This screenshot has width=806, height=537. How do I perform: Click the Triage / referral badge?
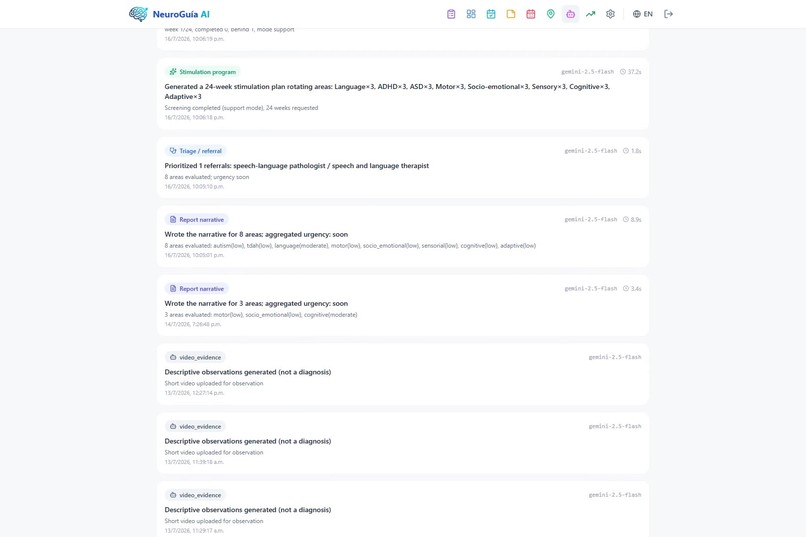195,151
